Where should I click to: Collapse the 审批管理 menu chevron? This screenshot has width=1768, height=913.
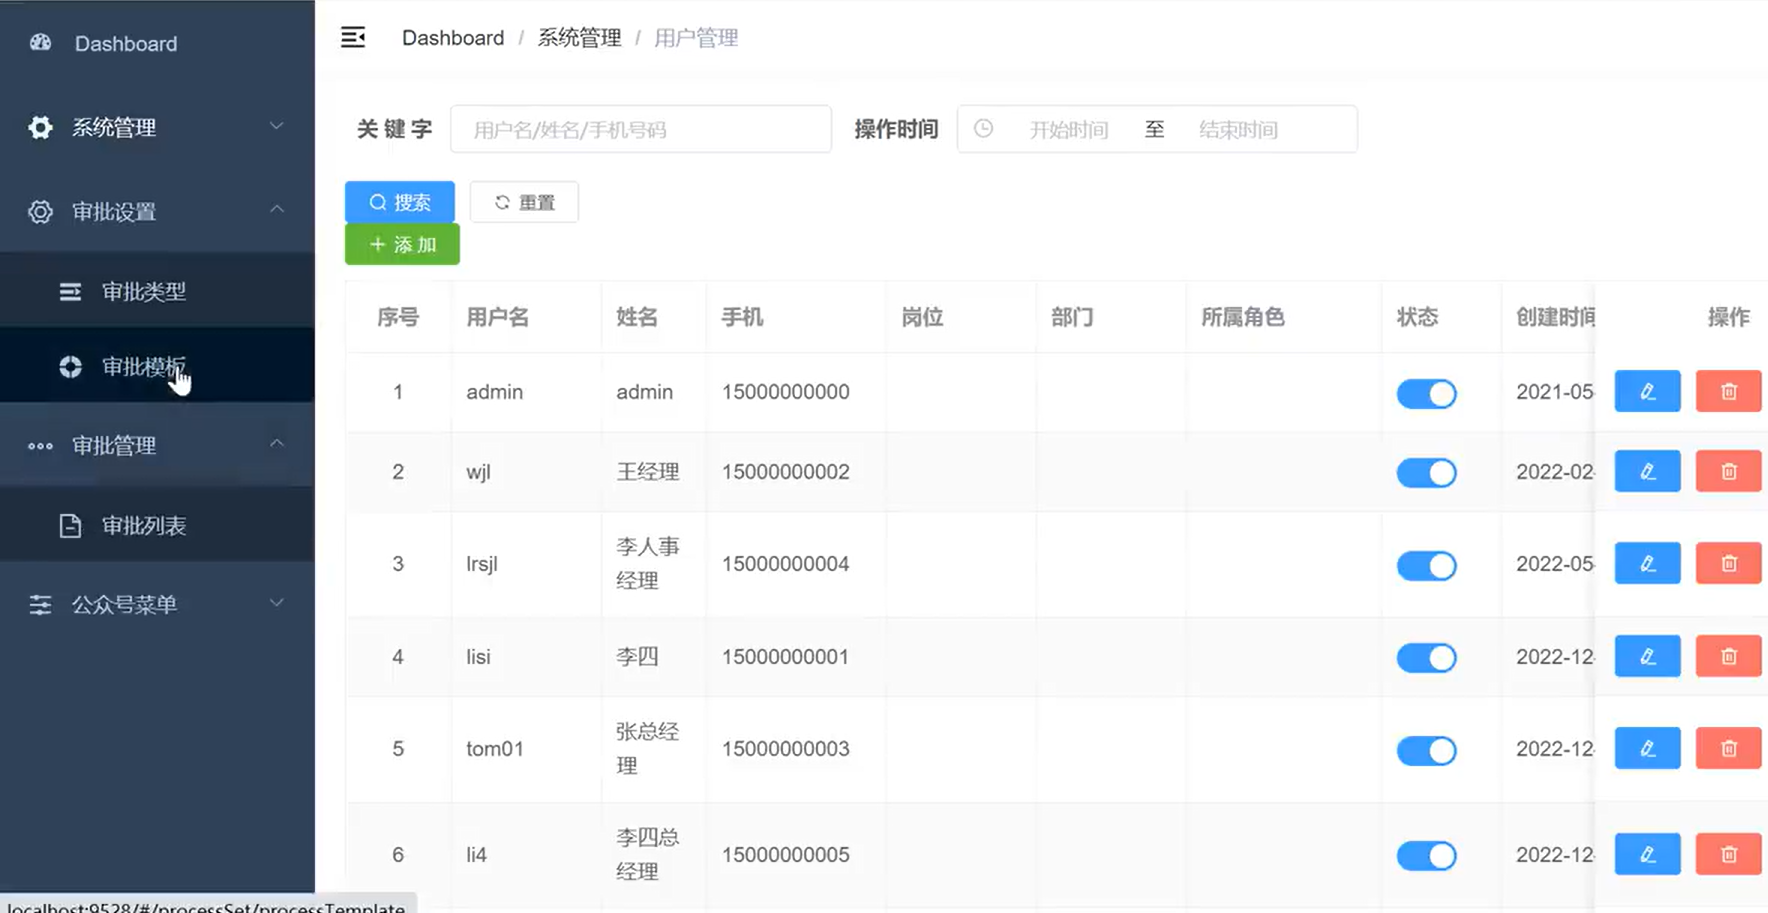[x=277, y=443]
